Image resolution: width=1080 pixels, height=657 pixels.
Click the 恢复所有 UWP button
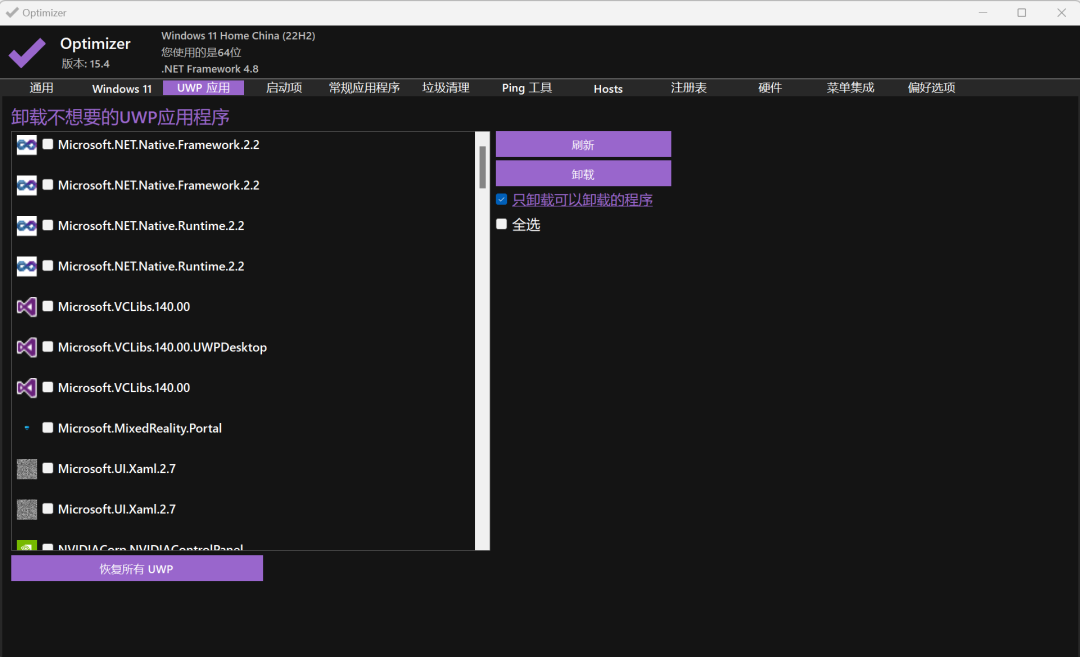pos(137,569)
